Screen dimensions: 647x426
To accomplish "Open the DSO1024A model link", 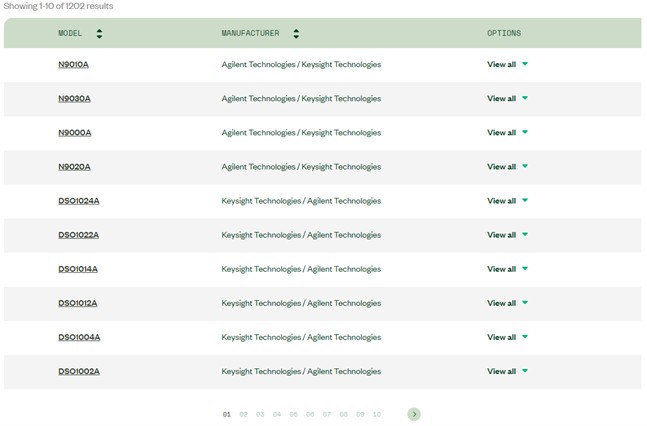I will point(78,201).
